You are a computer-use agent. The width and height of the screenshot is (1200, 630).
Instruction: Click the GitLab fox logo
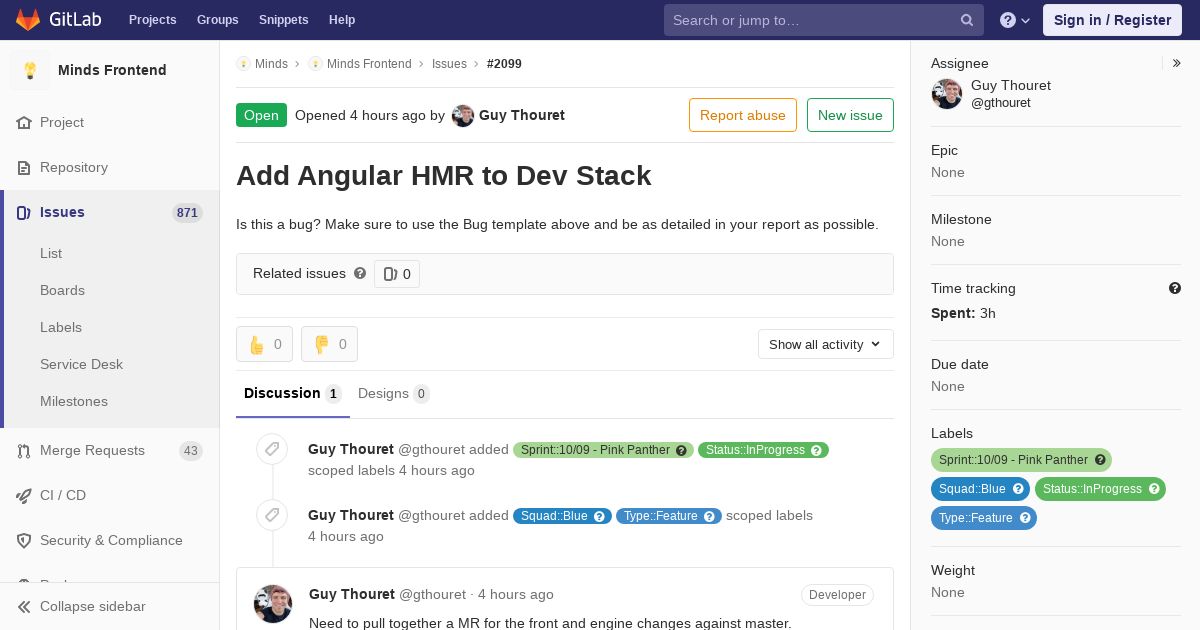point(28,20)
